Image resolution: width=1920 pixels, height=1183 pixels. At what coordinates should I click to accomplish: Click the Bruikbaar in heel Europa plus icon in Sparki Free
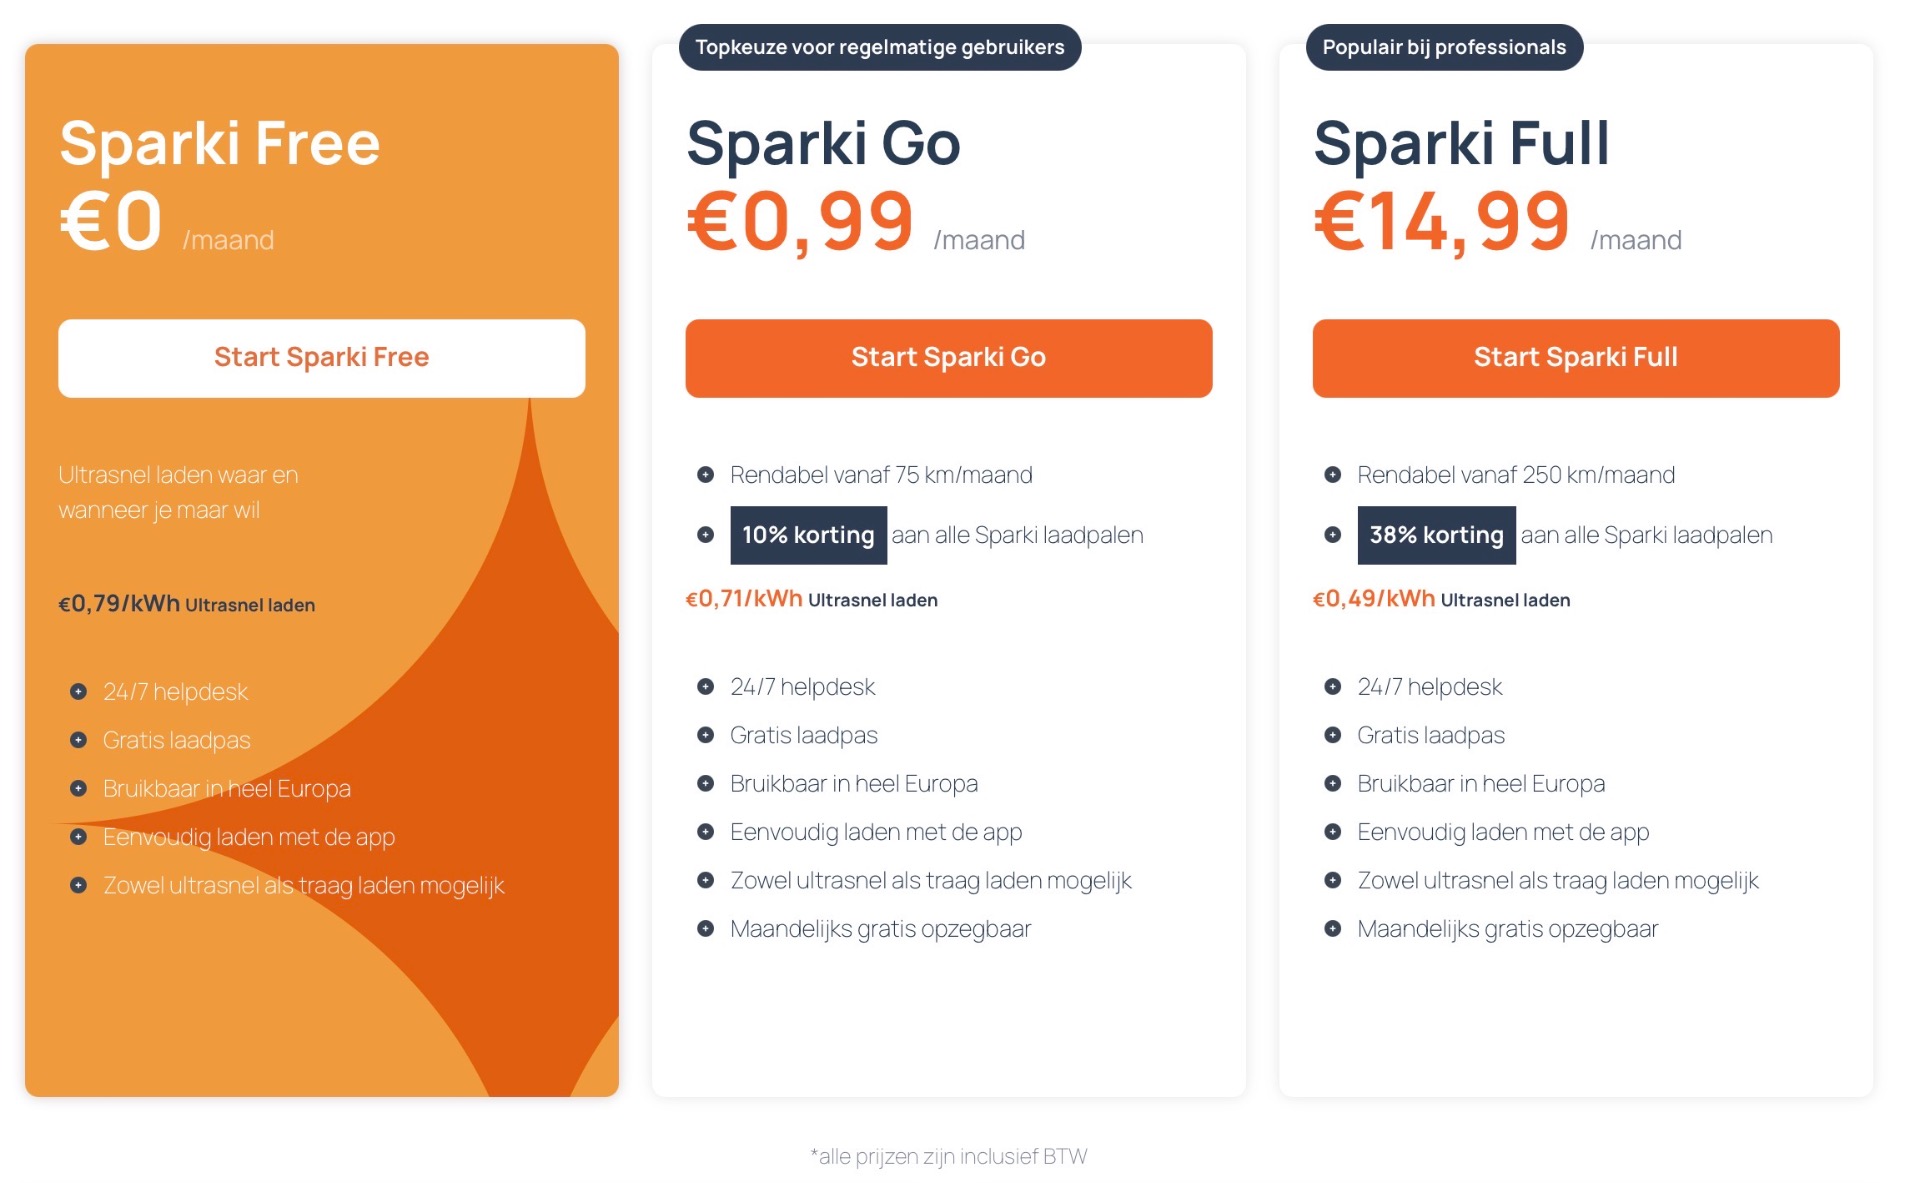pyautogui.click(x=78, y=788)
